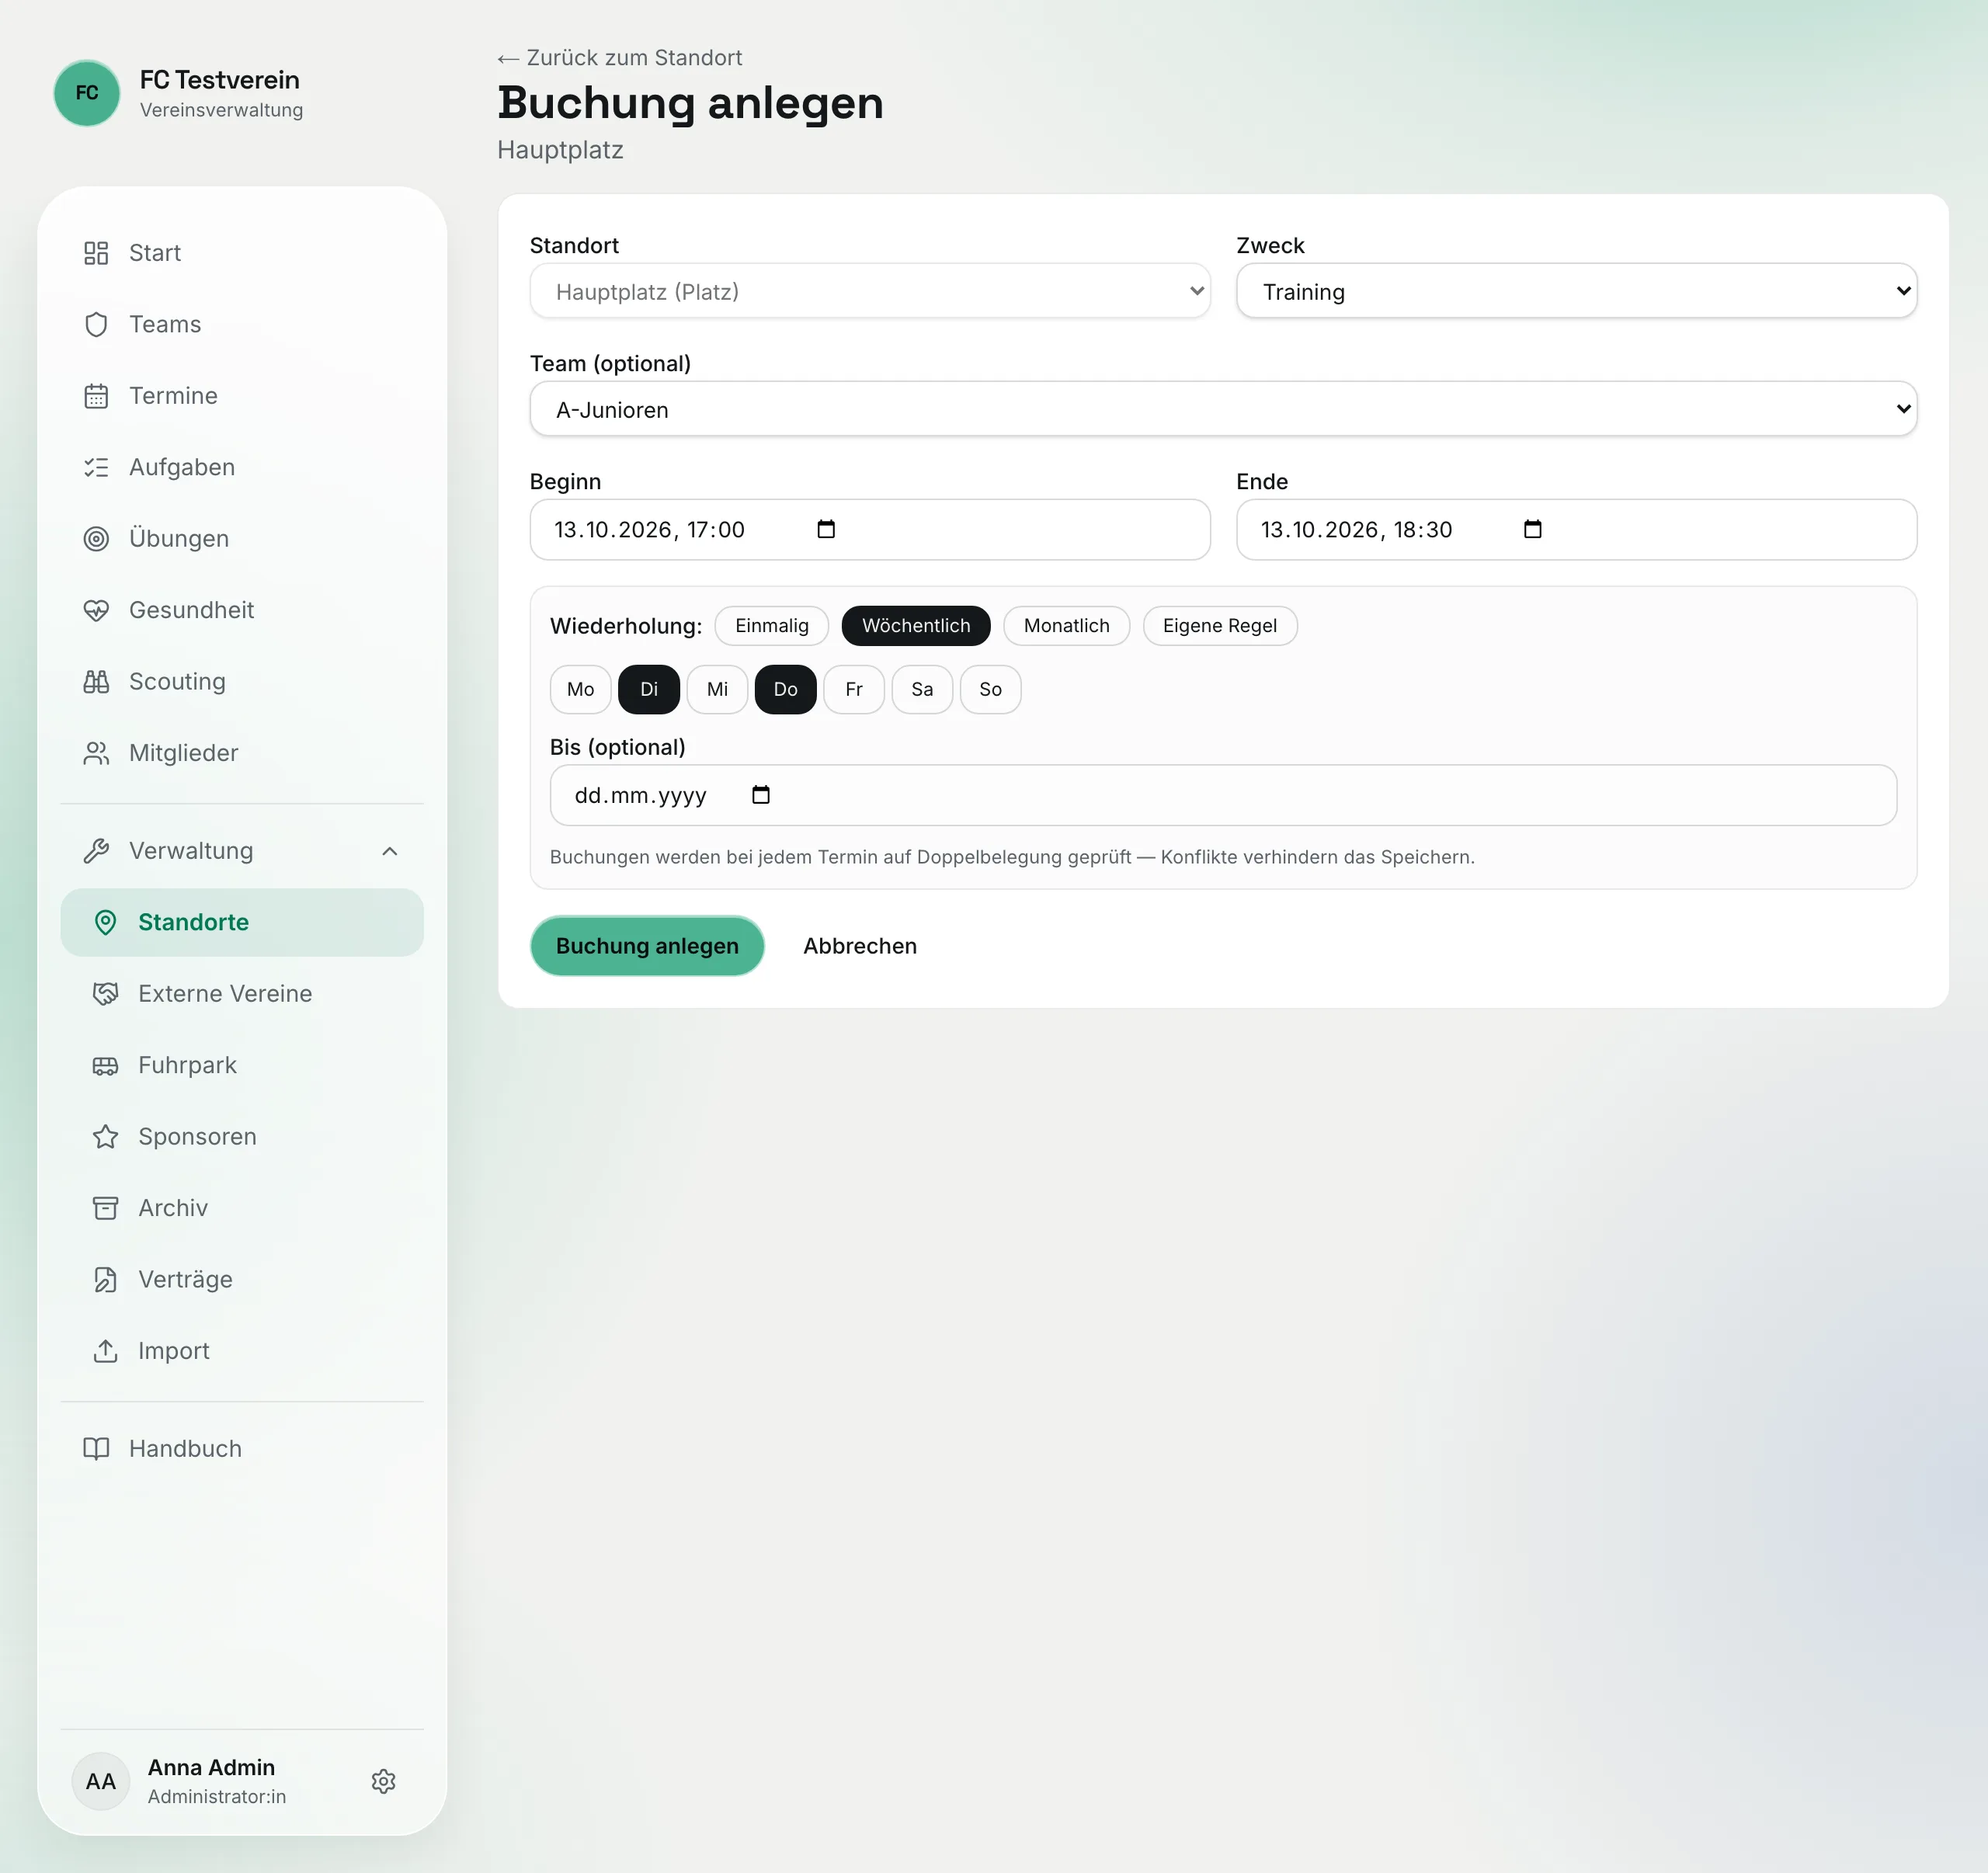Open calendar picker in Ende field
The height and width of the screenshot is (1873, 1988).
(x=1533, y=529)
